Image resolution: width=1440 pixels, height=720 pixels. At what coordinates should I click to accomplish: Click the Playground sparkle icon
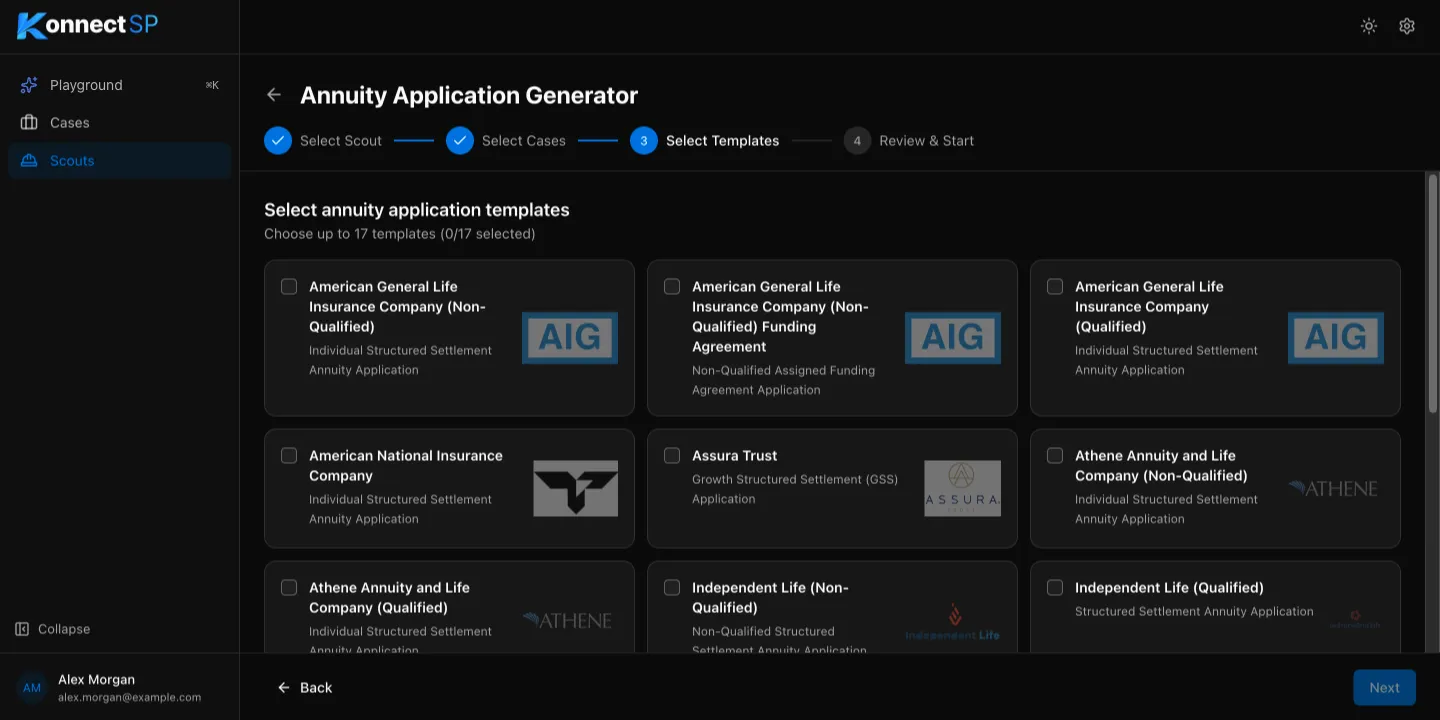[x=29, y=85]
